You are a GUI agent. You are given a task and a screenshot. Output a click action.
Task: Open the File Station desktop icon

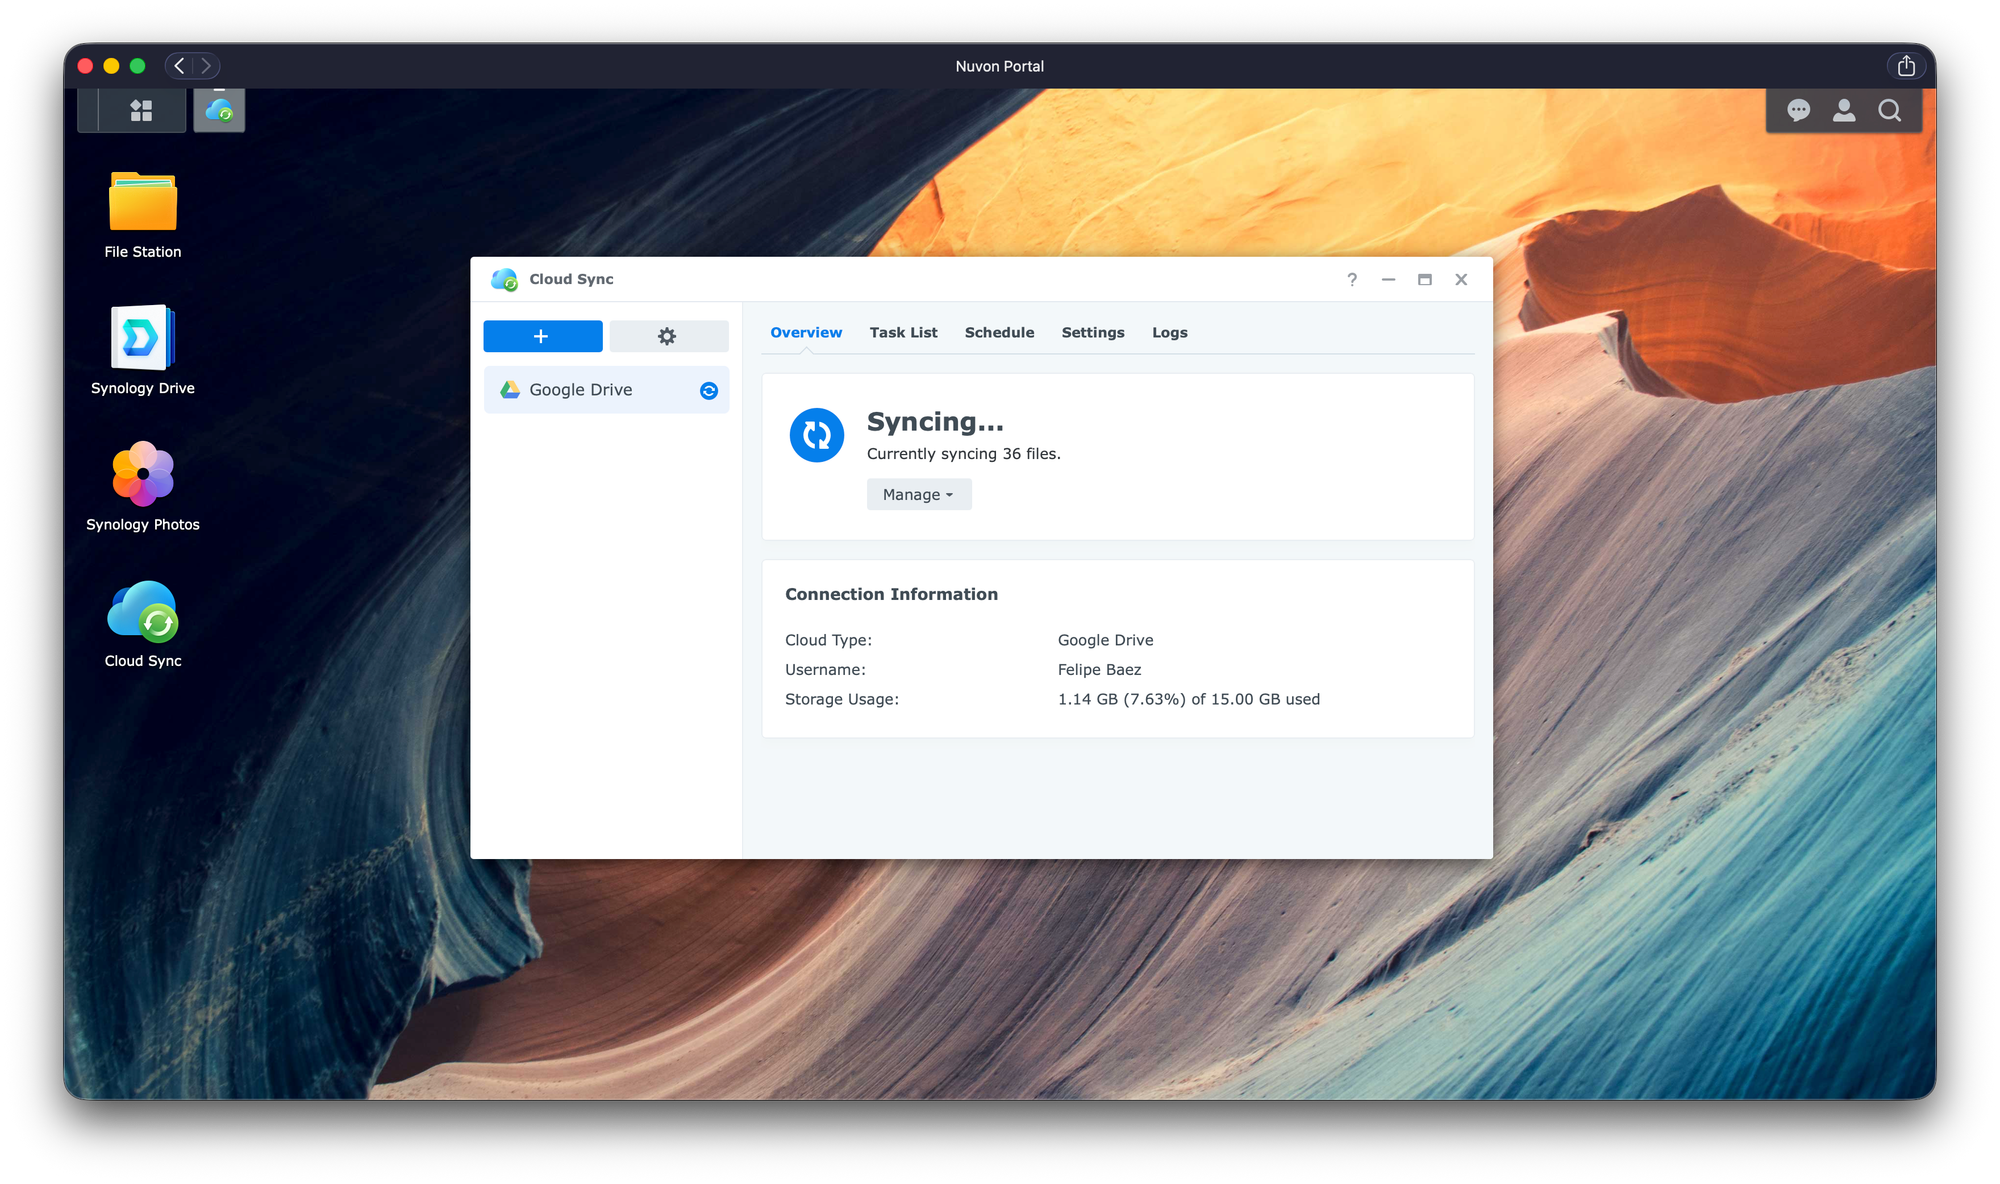pyautogui.click(x=143, y=204)
